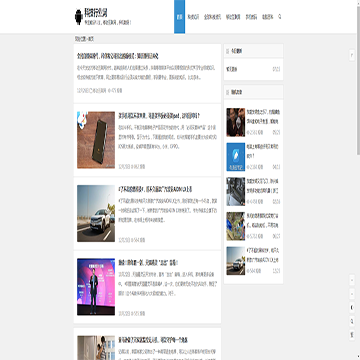Click the single category link in first sidebar widget
The image size is (360, 360).
tap(232, 69)
